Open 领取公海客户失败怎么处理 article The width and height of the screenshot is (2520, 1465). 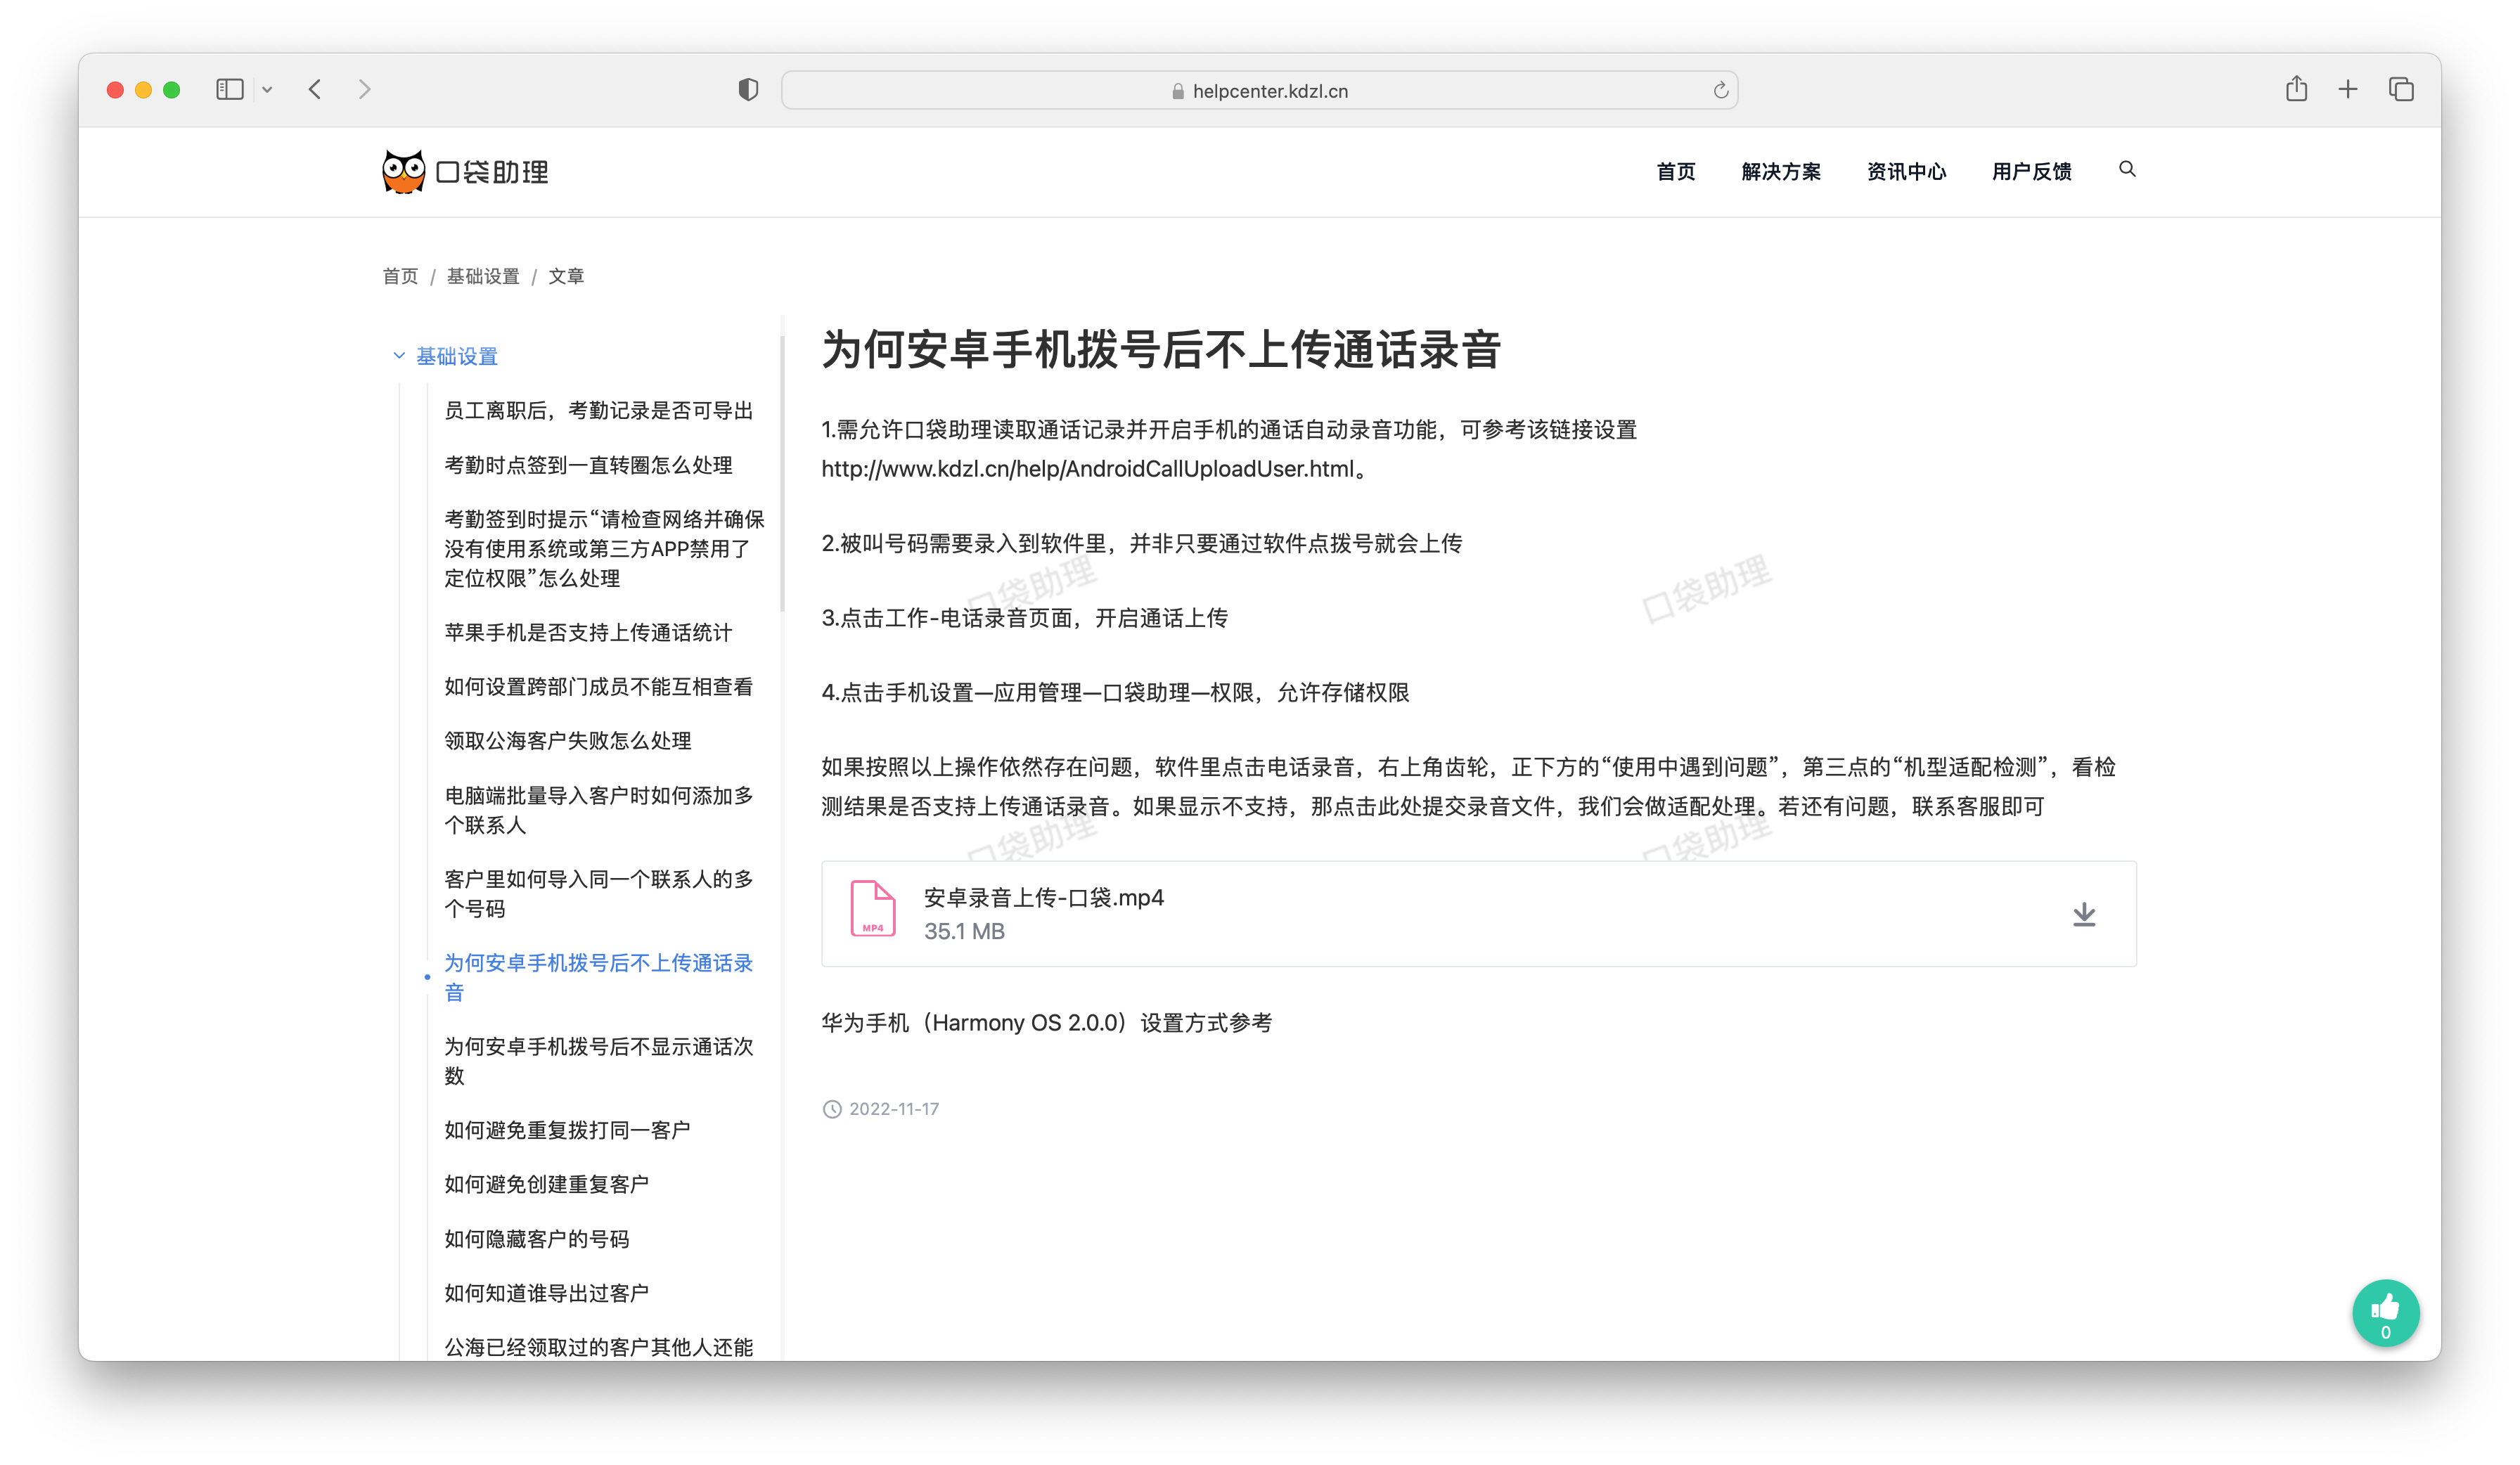pos(567,741)
